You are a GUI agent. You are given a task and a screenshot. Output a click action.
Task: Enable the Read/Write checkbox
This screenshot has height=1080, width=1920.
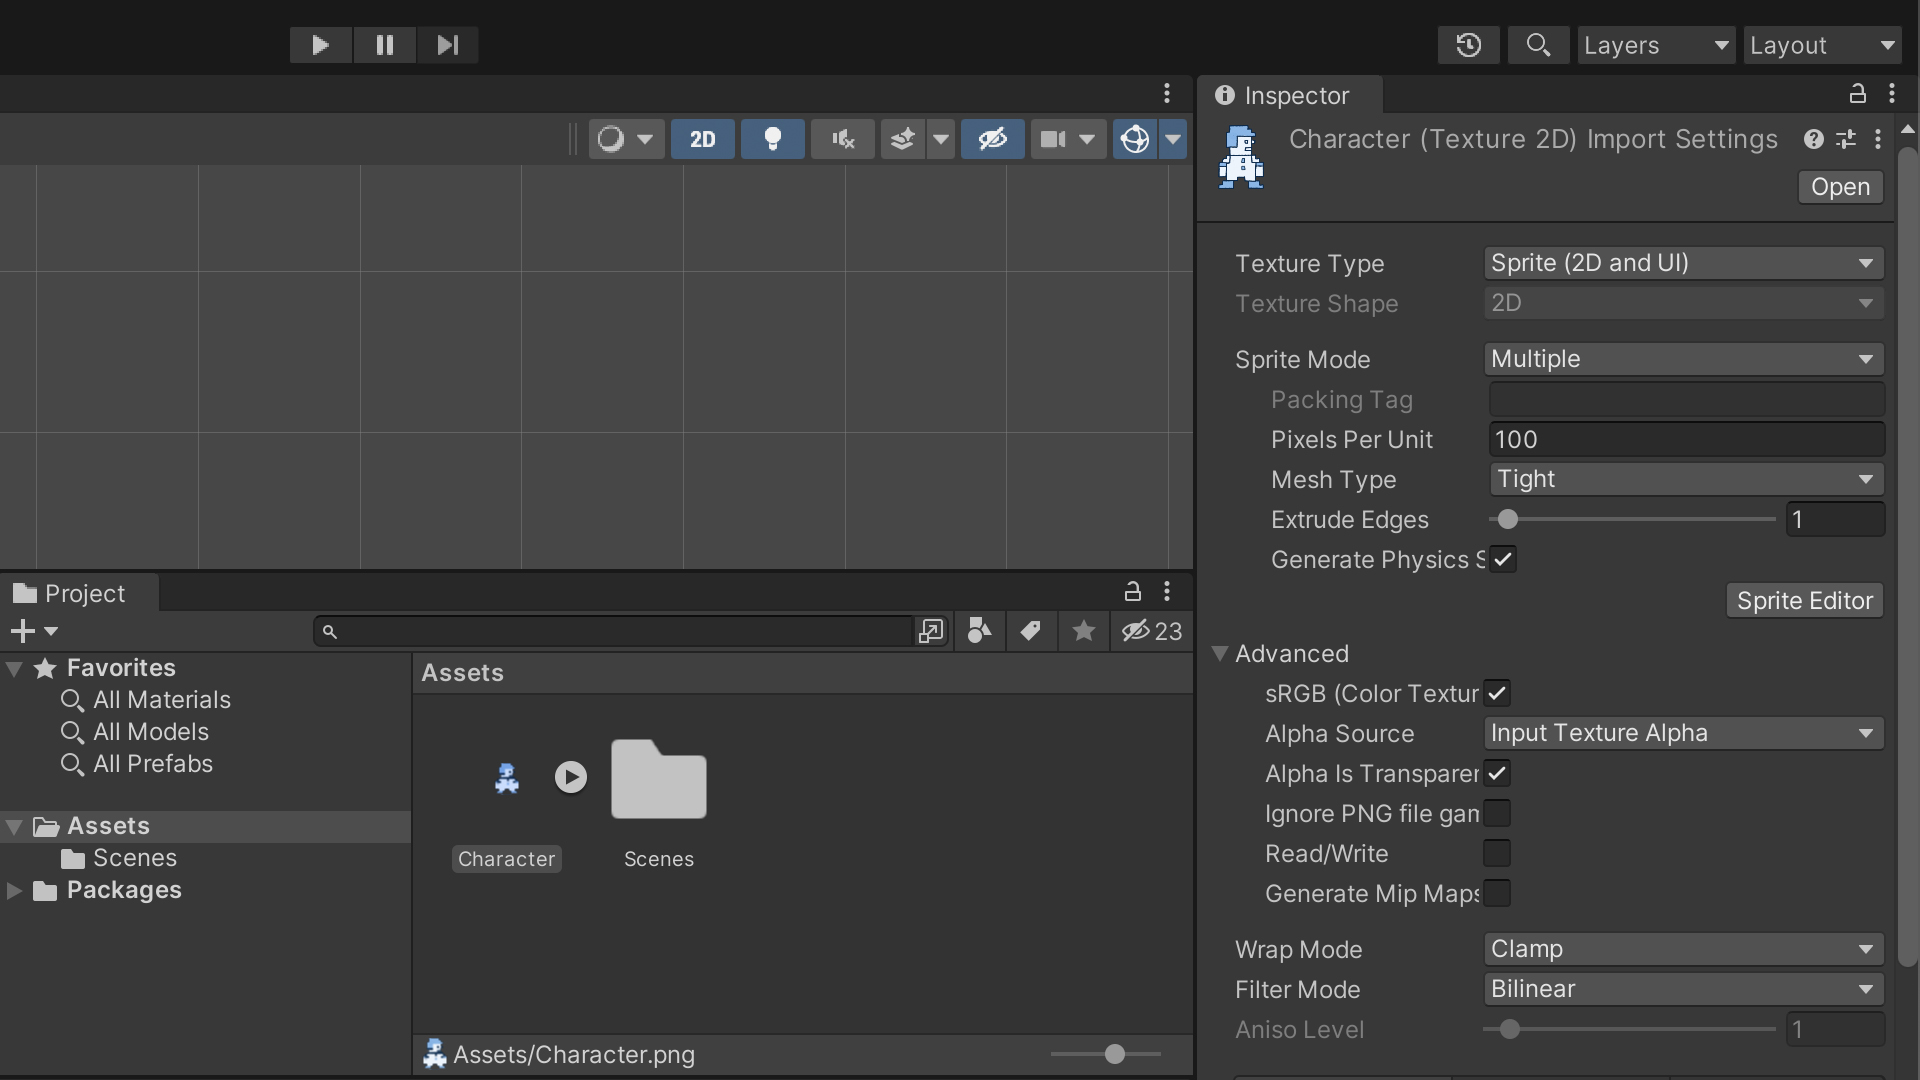point(1497,853)
